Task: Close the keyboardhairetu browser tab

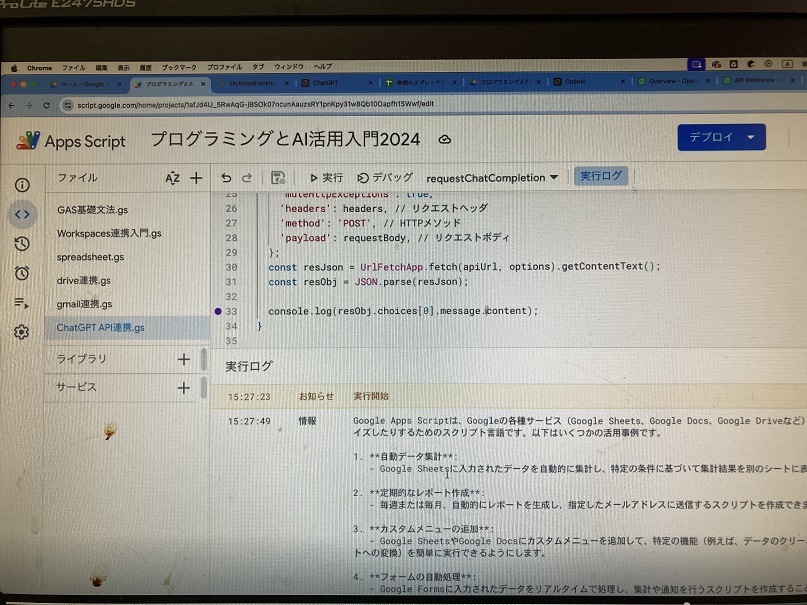Action: coord(287,83)
